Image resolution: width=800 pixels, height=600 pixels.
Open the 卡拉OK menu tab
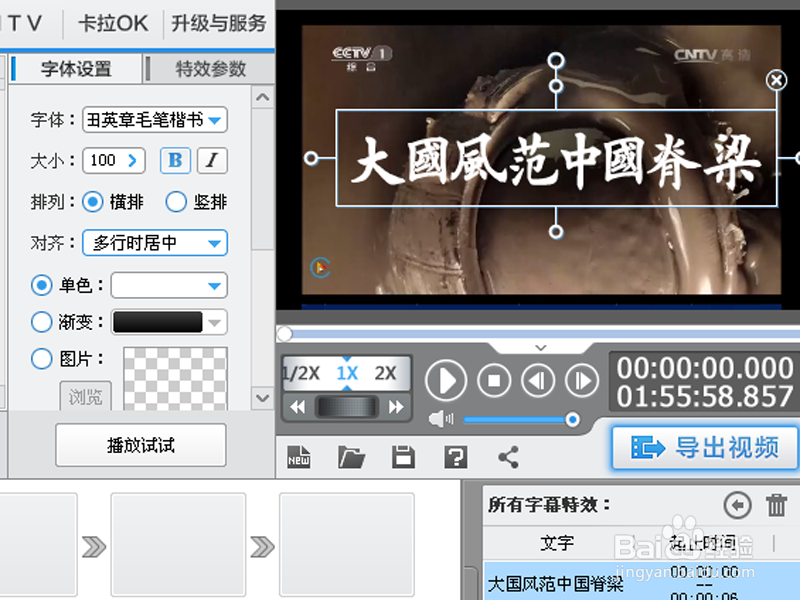coord(113,23)
